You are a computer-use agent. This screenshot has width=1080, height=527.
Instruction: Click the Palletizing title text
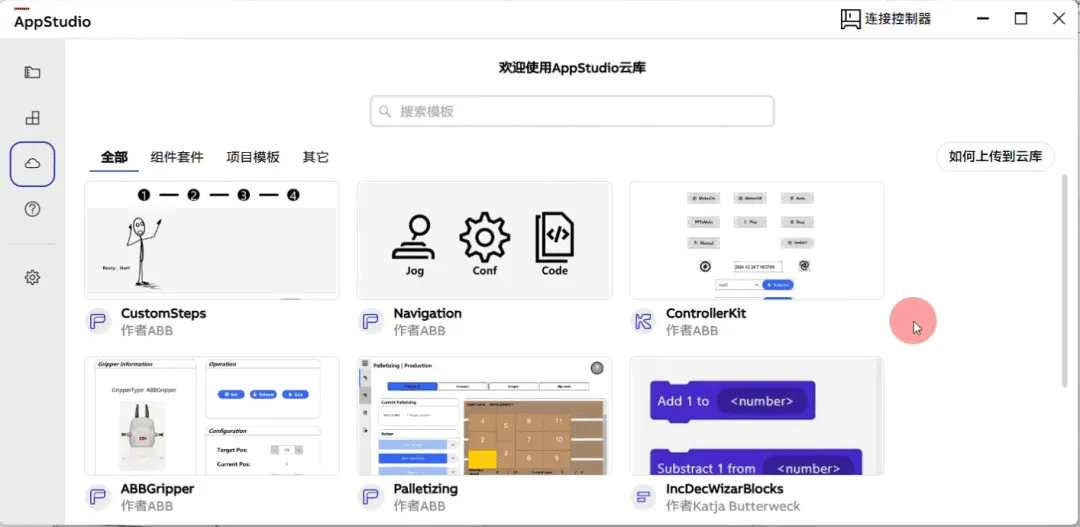click(x=426, y=489)
